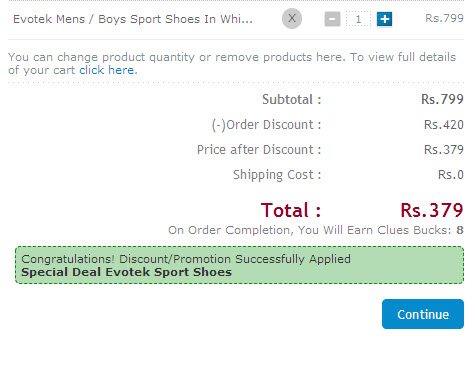Click the Price after Discount value Rs.379
The height and width of the screenshot is (374, 475).
(444, 150)
